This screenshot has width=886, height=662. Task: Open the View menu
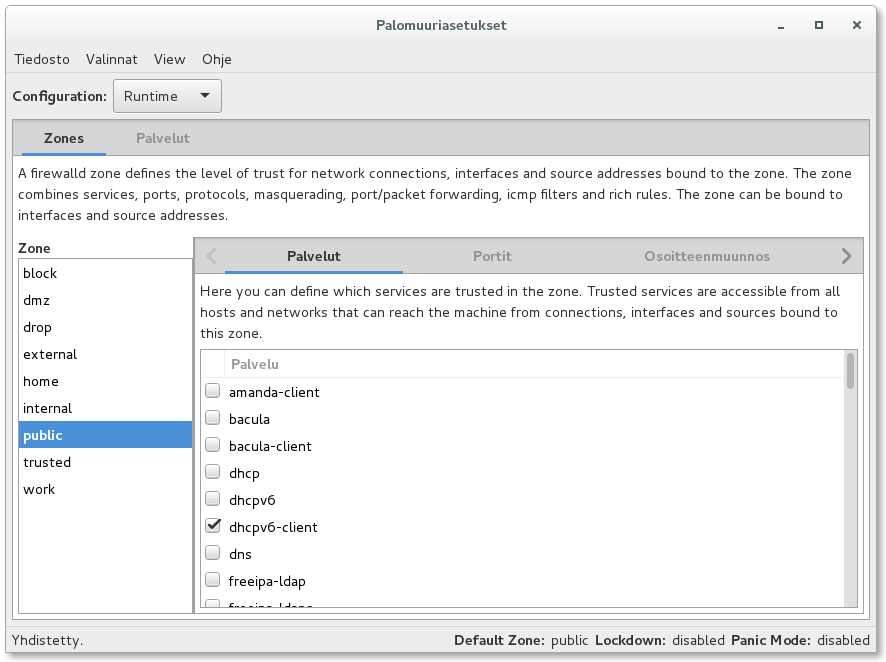pyautogui.click(x=169, y=59)
